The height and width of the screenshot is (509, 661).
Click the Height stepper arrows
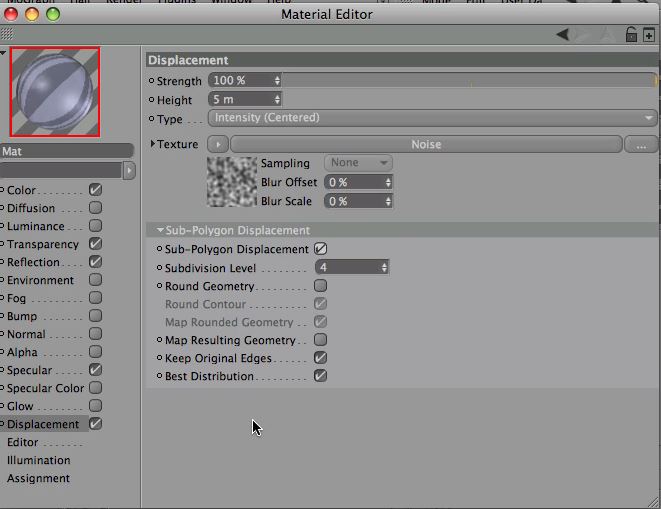tap(277, 100)
